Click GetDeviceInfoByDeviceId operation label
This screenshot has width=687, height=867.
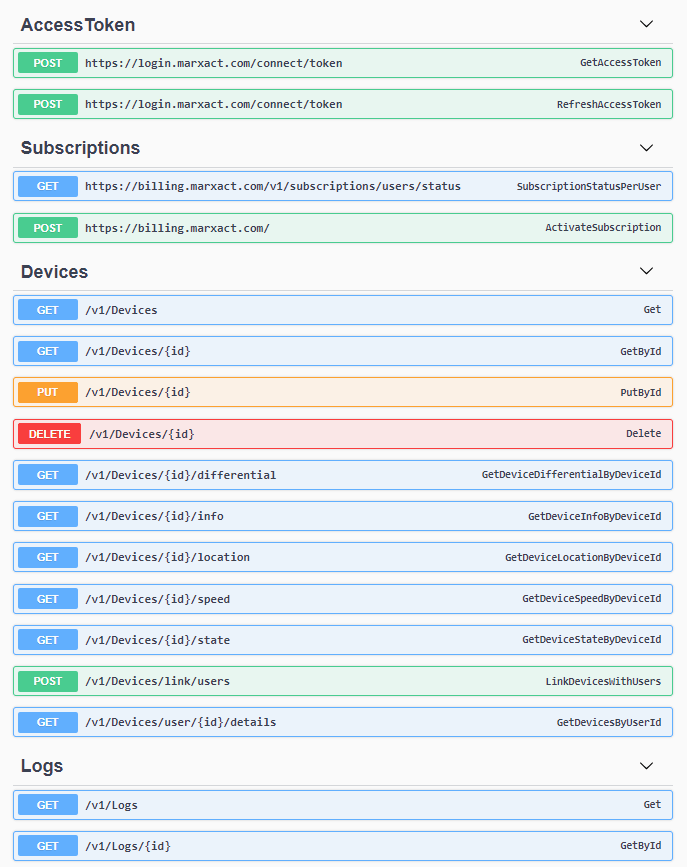(x=595, y=516)
